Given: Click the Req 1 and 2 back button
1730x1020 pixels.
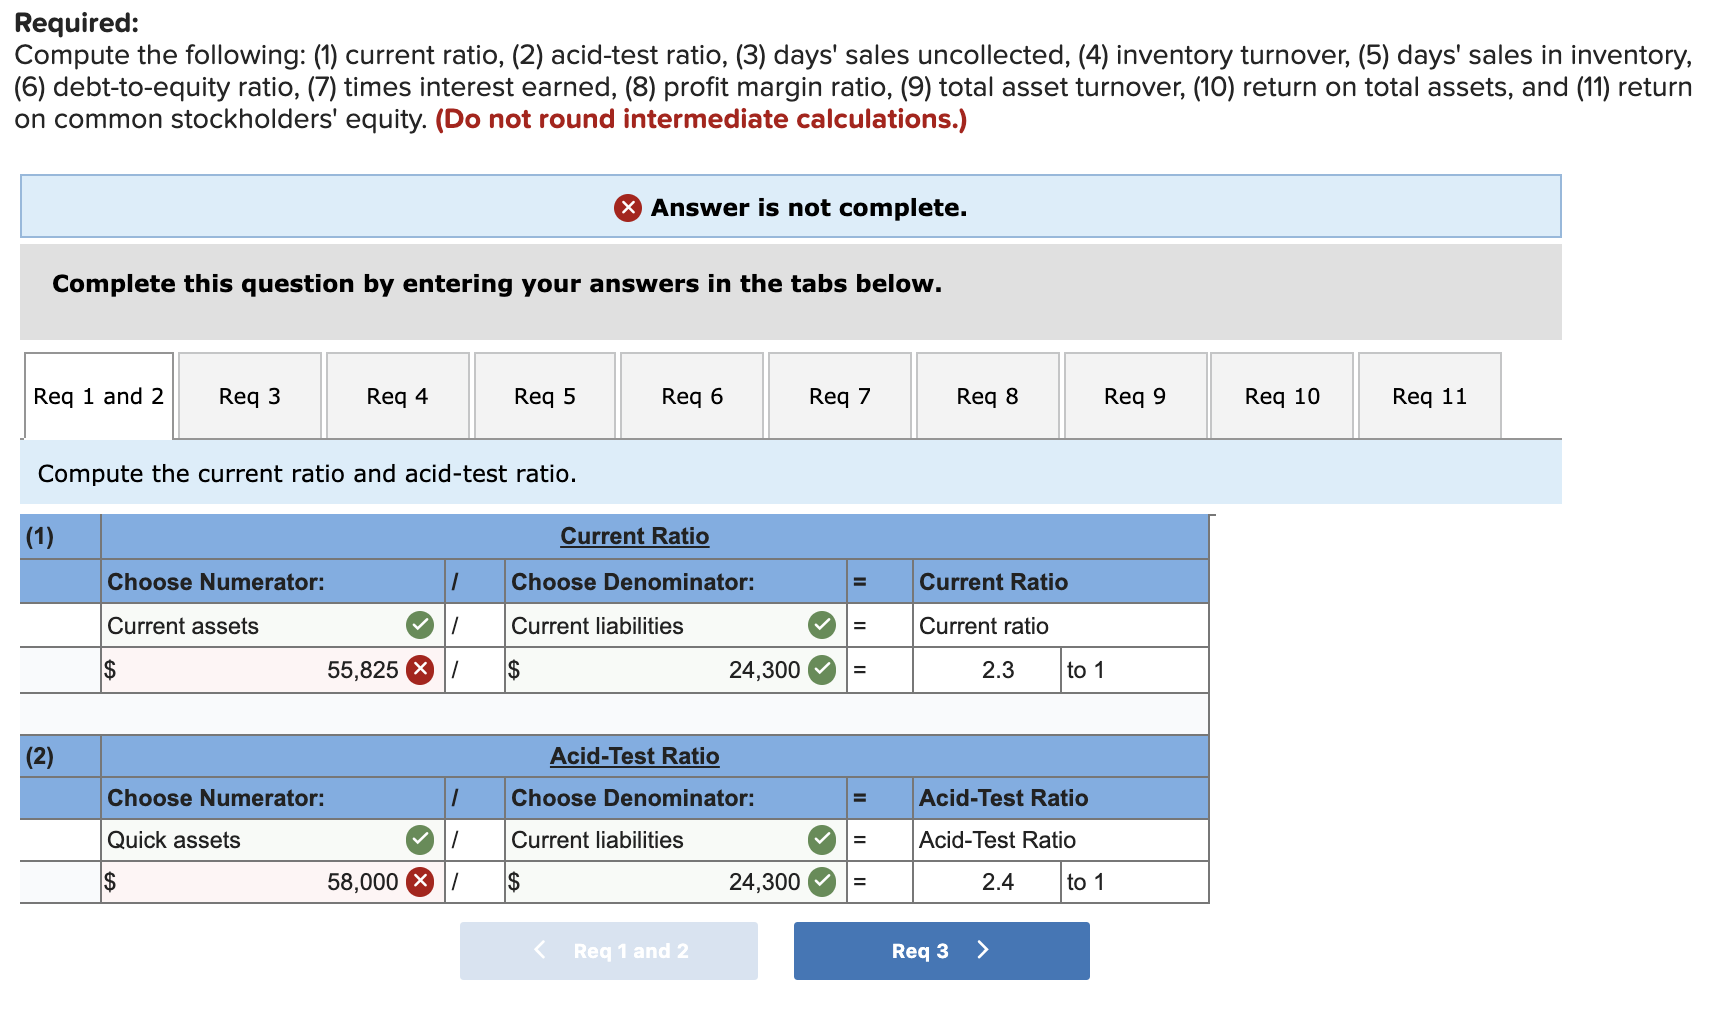Looking at the screenshot, I should click(608, 950).
